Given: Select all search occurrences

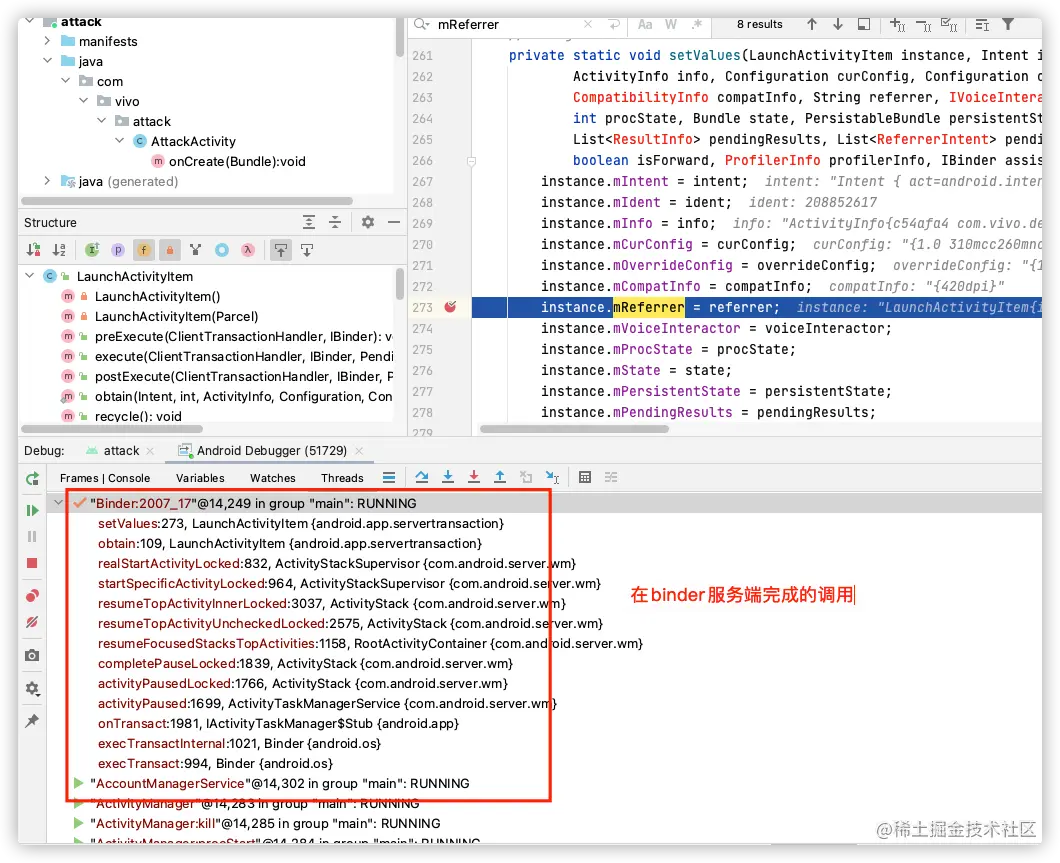Looking at the screenshot, I should point(949,25).
